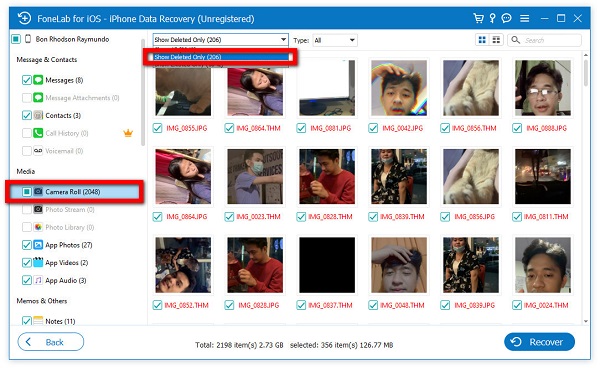This screenshot has height=368, width=600.
Task: Click the FoneLab app logo
Action: click(x=24, y=18)
